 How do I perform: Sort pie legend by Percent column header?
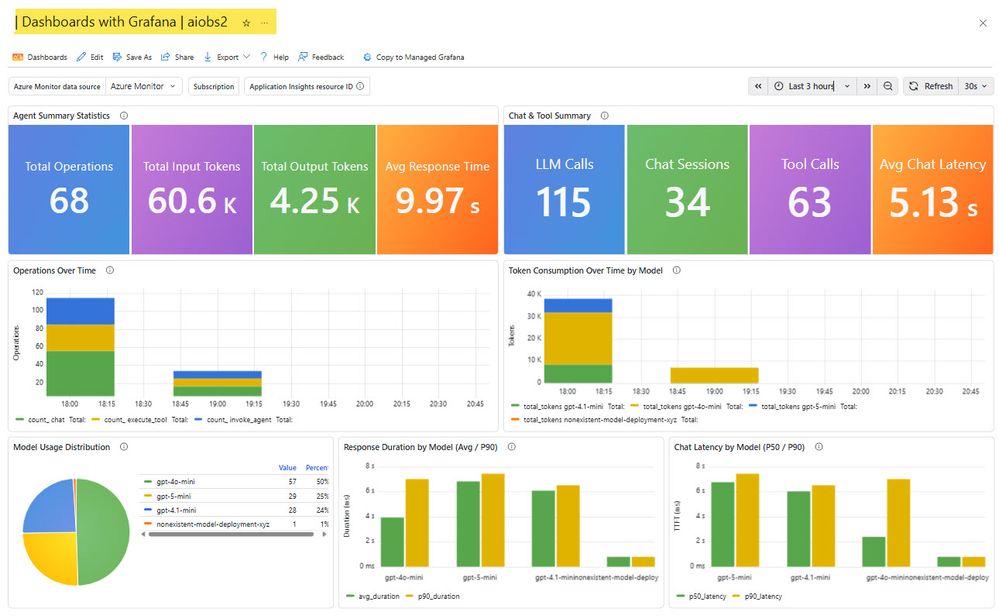(317, 468)
